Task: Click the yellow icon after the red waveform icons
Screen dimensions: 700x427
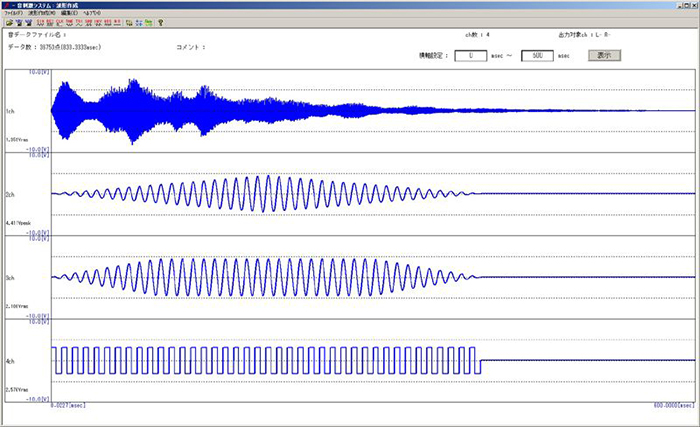Action: click(129, 22)
